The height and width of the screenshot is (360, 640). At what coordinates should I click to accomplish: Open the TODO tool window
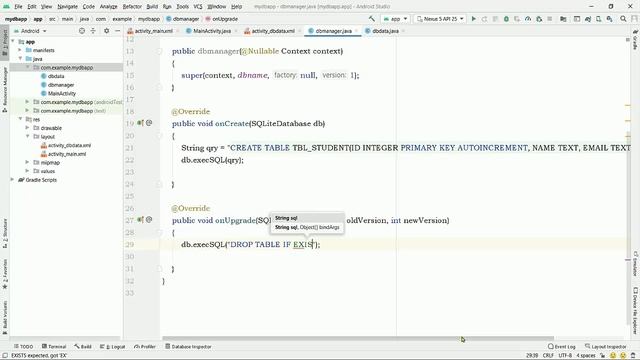tap(24, 347)
